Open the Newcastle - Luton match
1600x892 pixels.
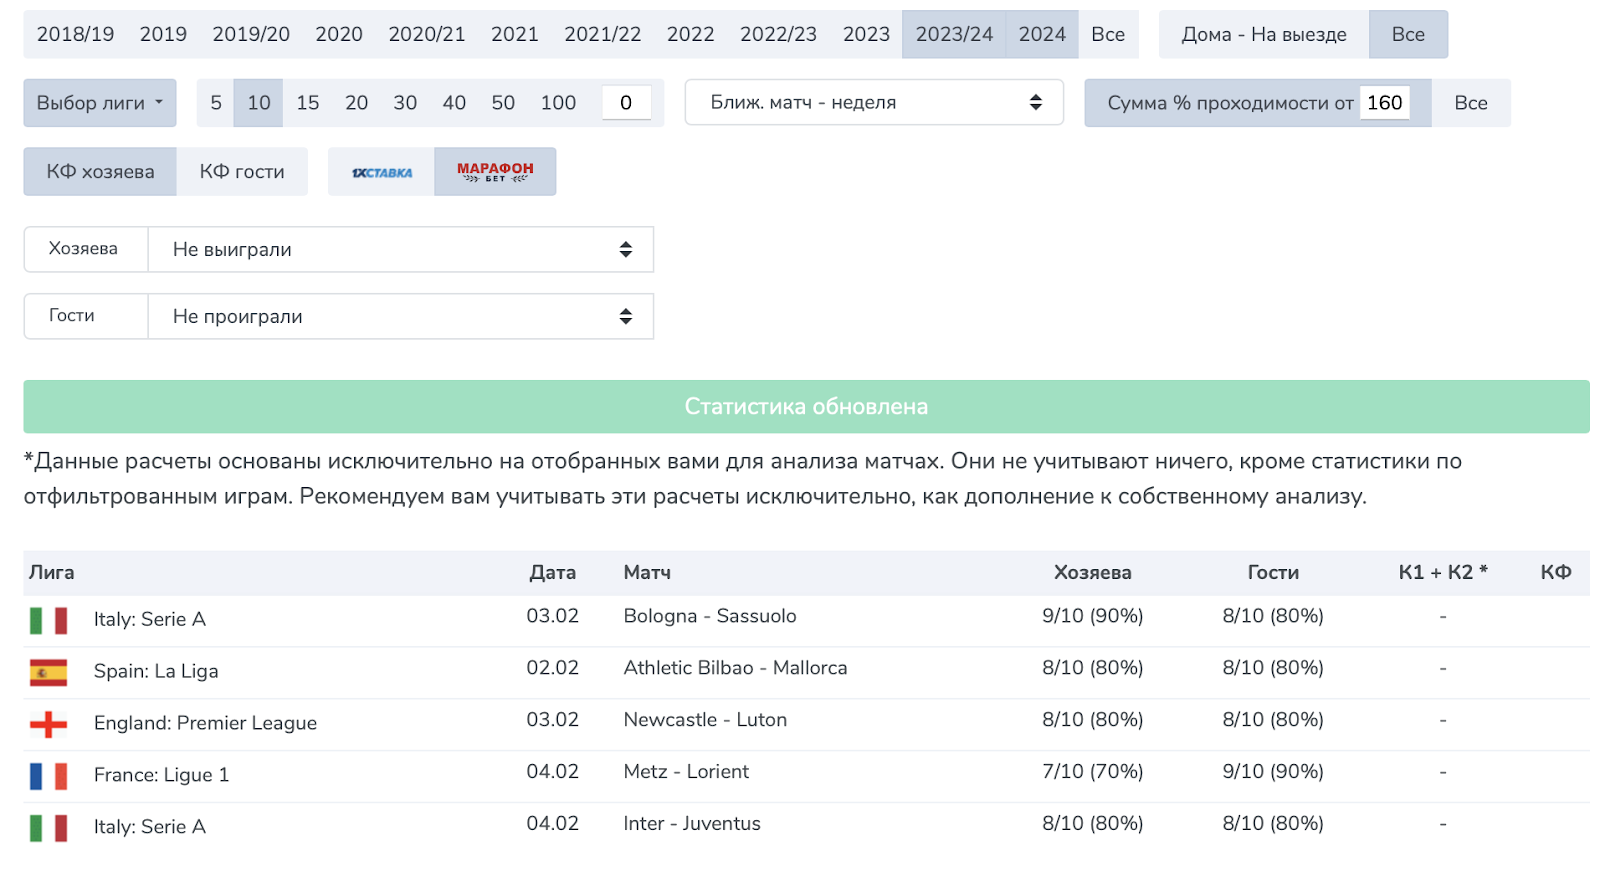click(x=705, y=720)
